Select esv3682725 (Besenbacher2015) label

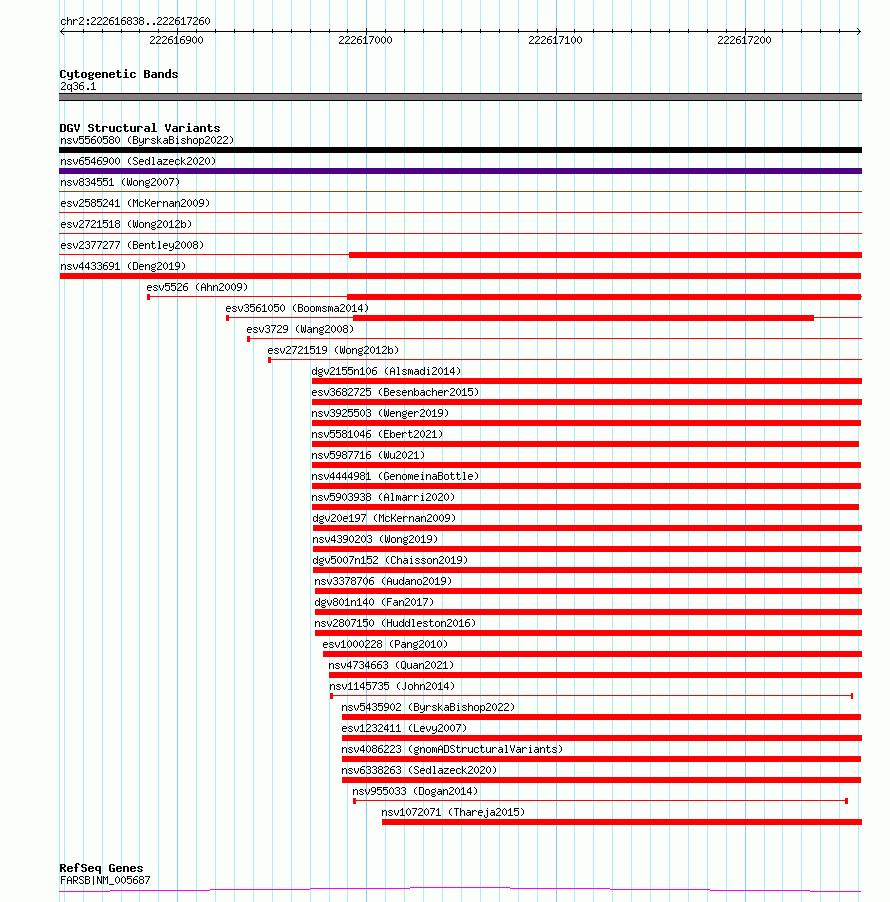395,392
